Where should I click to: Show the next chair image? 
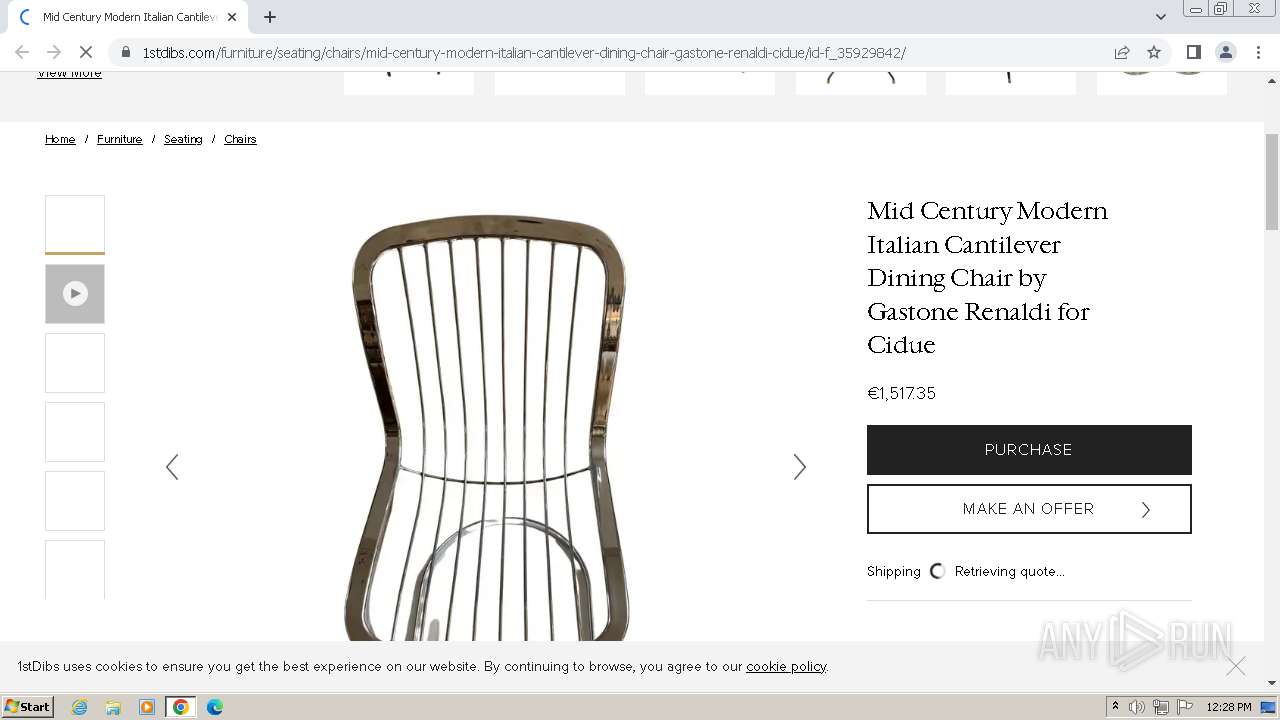[x=799, y=467]
